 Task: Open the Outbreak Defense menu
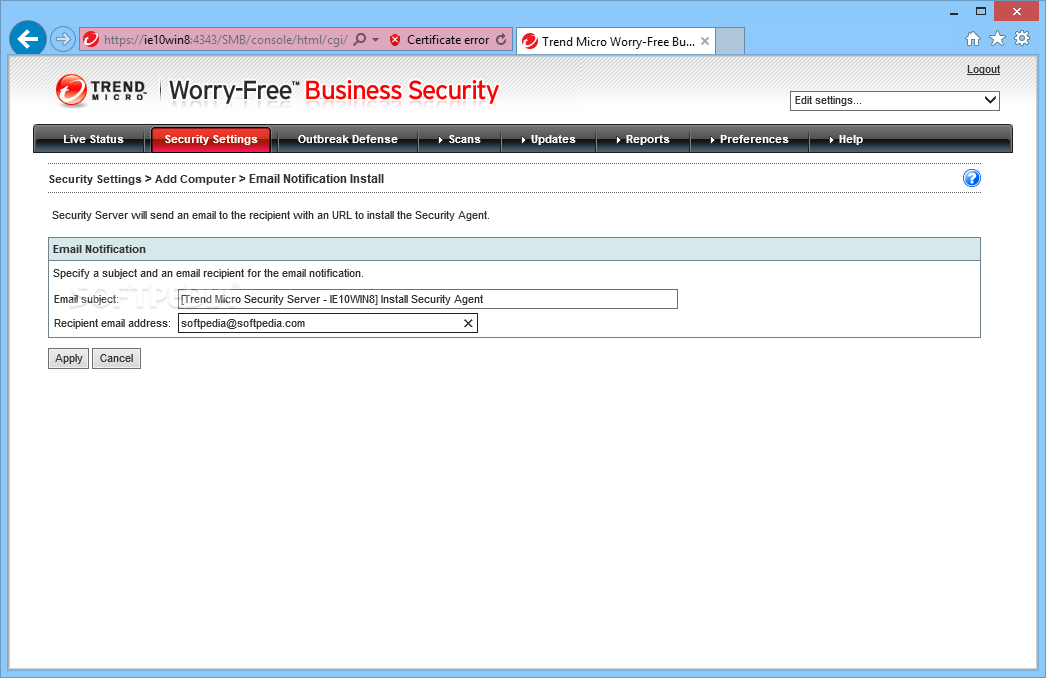(347, 139)
